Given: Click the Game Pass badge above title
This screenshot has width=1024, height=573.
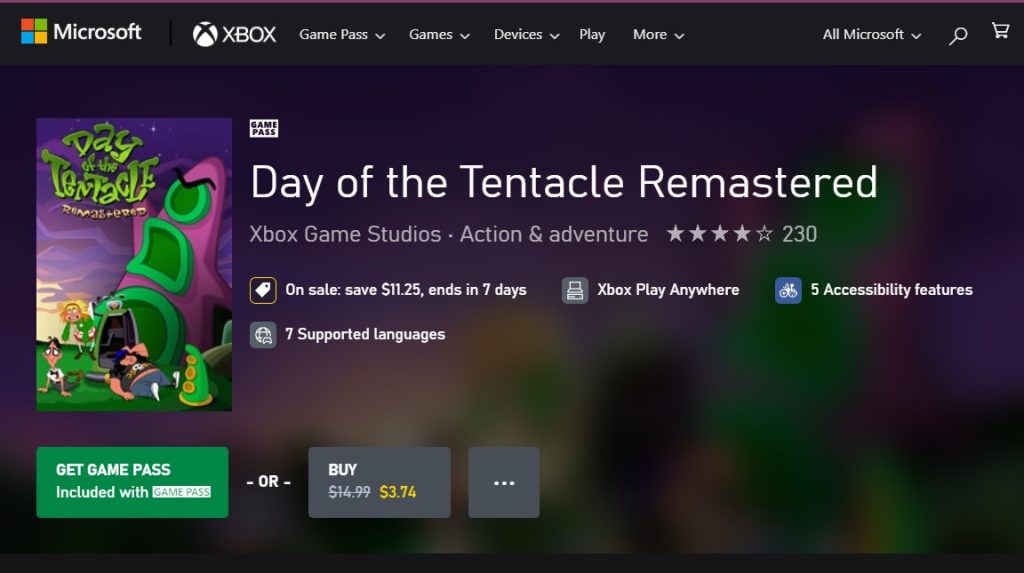Looking at the screenshot, I should (x=264, y=128).
